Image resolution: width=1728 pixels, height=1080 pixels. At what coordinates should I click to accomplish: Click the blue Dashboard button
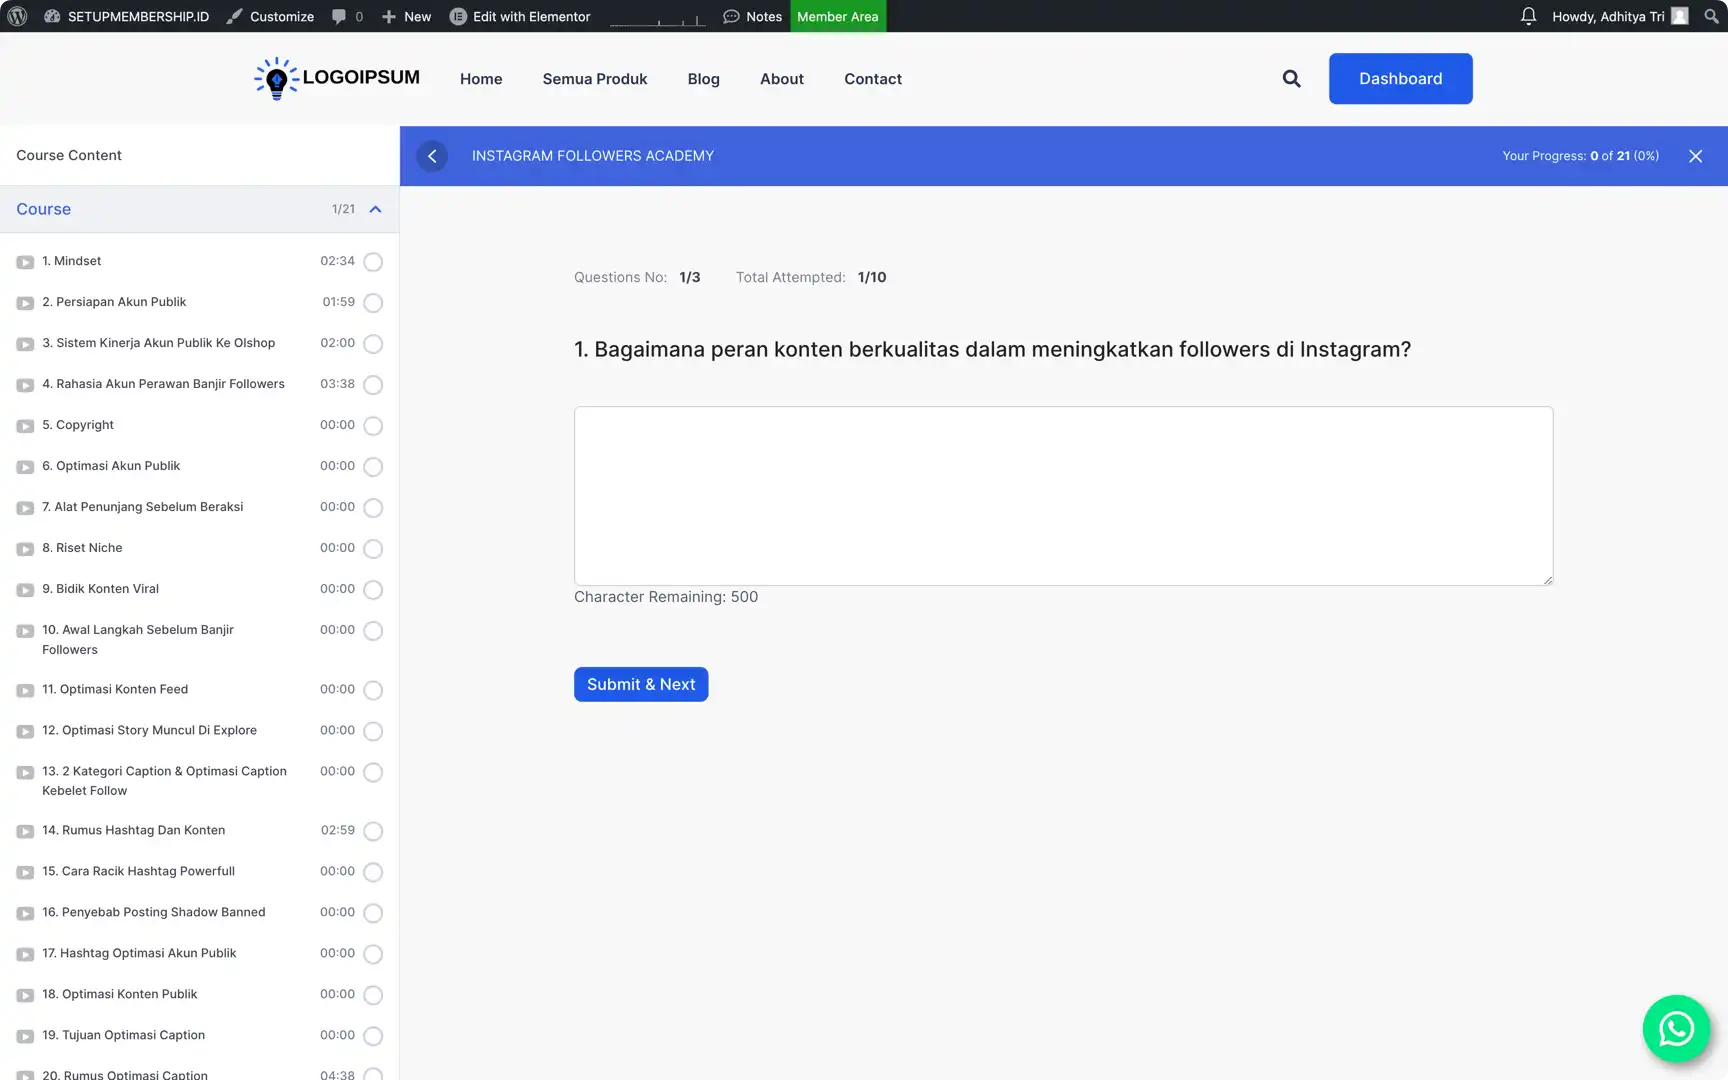tap(1400, 79)
